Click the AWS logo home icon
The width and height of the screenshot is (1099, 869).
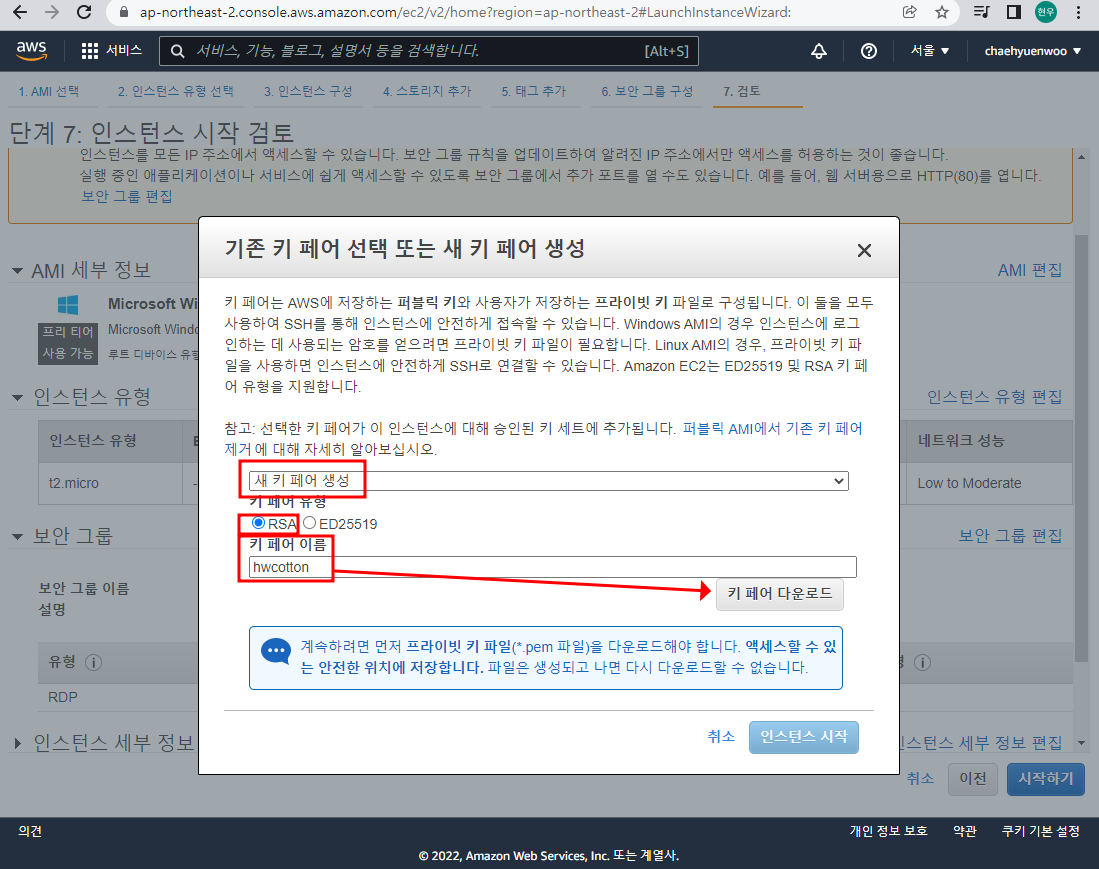[32, 50]
